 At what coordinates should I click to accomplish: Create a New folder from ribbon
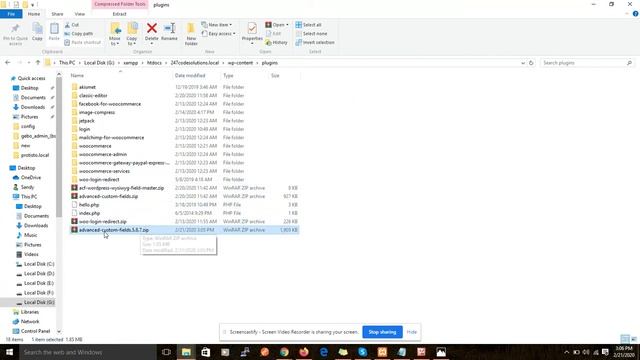(191, 34)
